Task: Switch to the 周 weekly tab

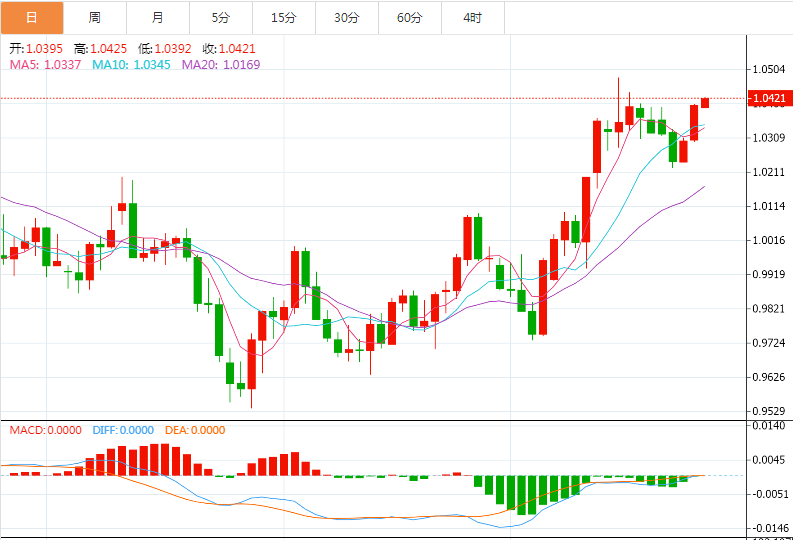Action: coord(95,18)
